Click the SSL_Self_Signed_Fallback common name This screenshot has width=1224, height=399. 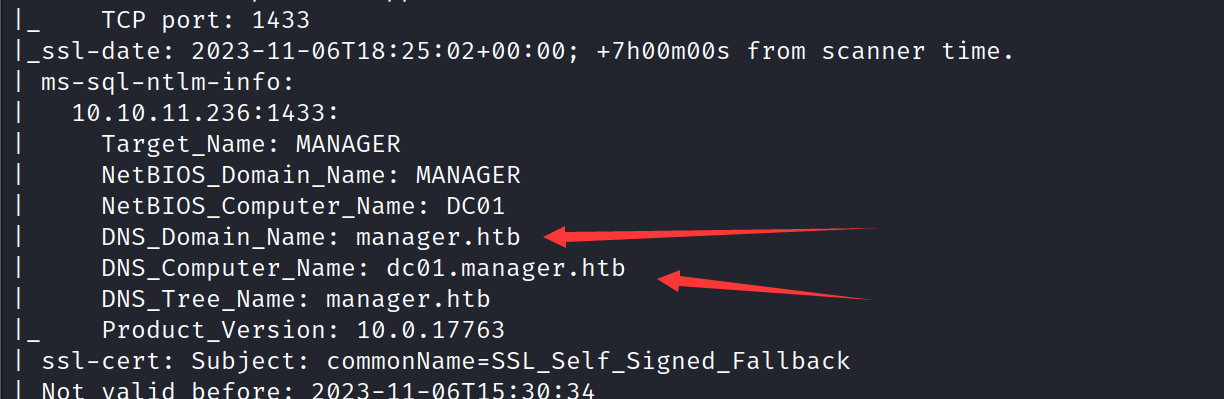670,361
